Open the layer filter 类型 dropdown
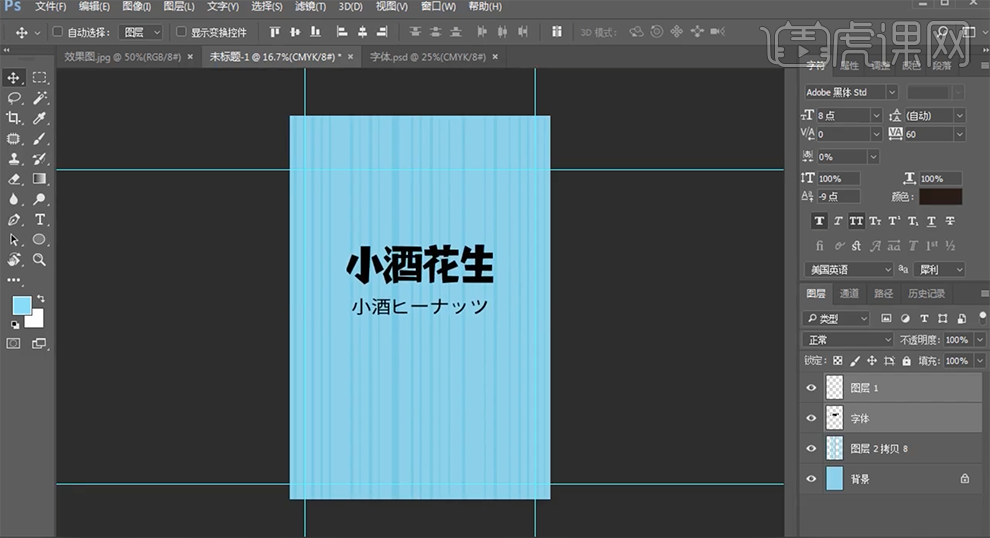 pyautogui.click(x=836, y=319)
